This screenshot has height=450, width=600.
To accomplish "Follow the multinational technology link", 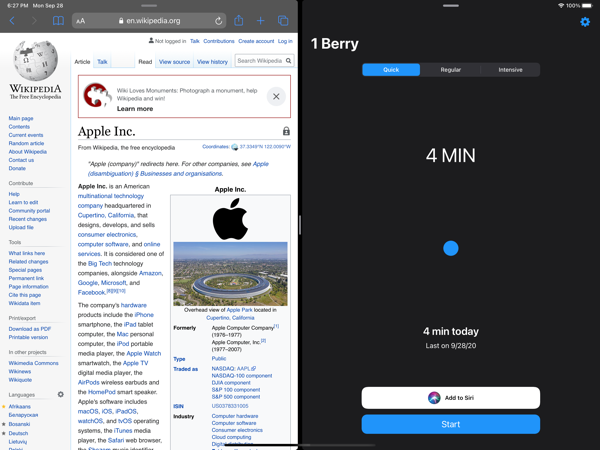I will click(x=111, y=196).
